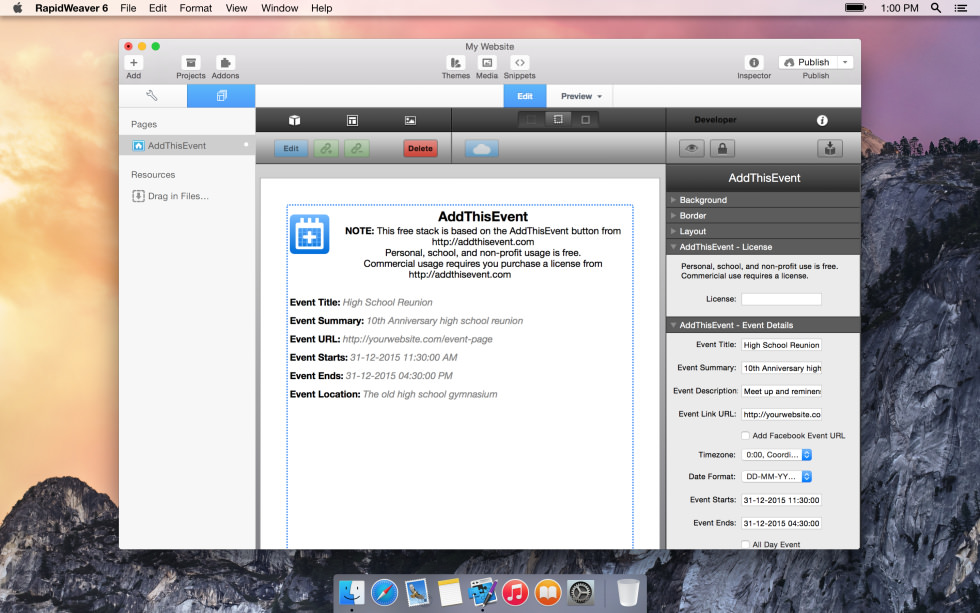Click the Publish button
980x613 pixels.
808,62
